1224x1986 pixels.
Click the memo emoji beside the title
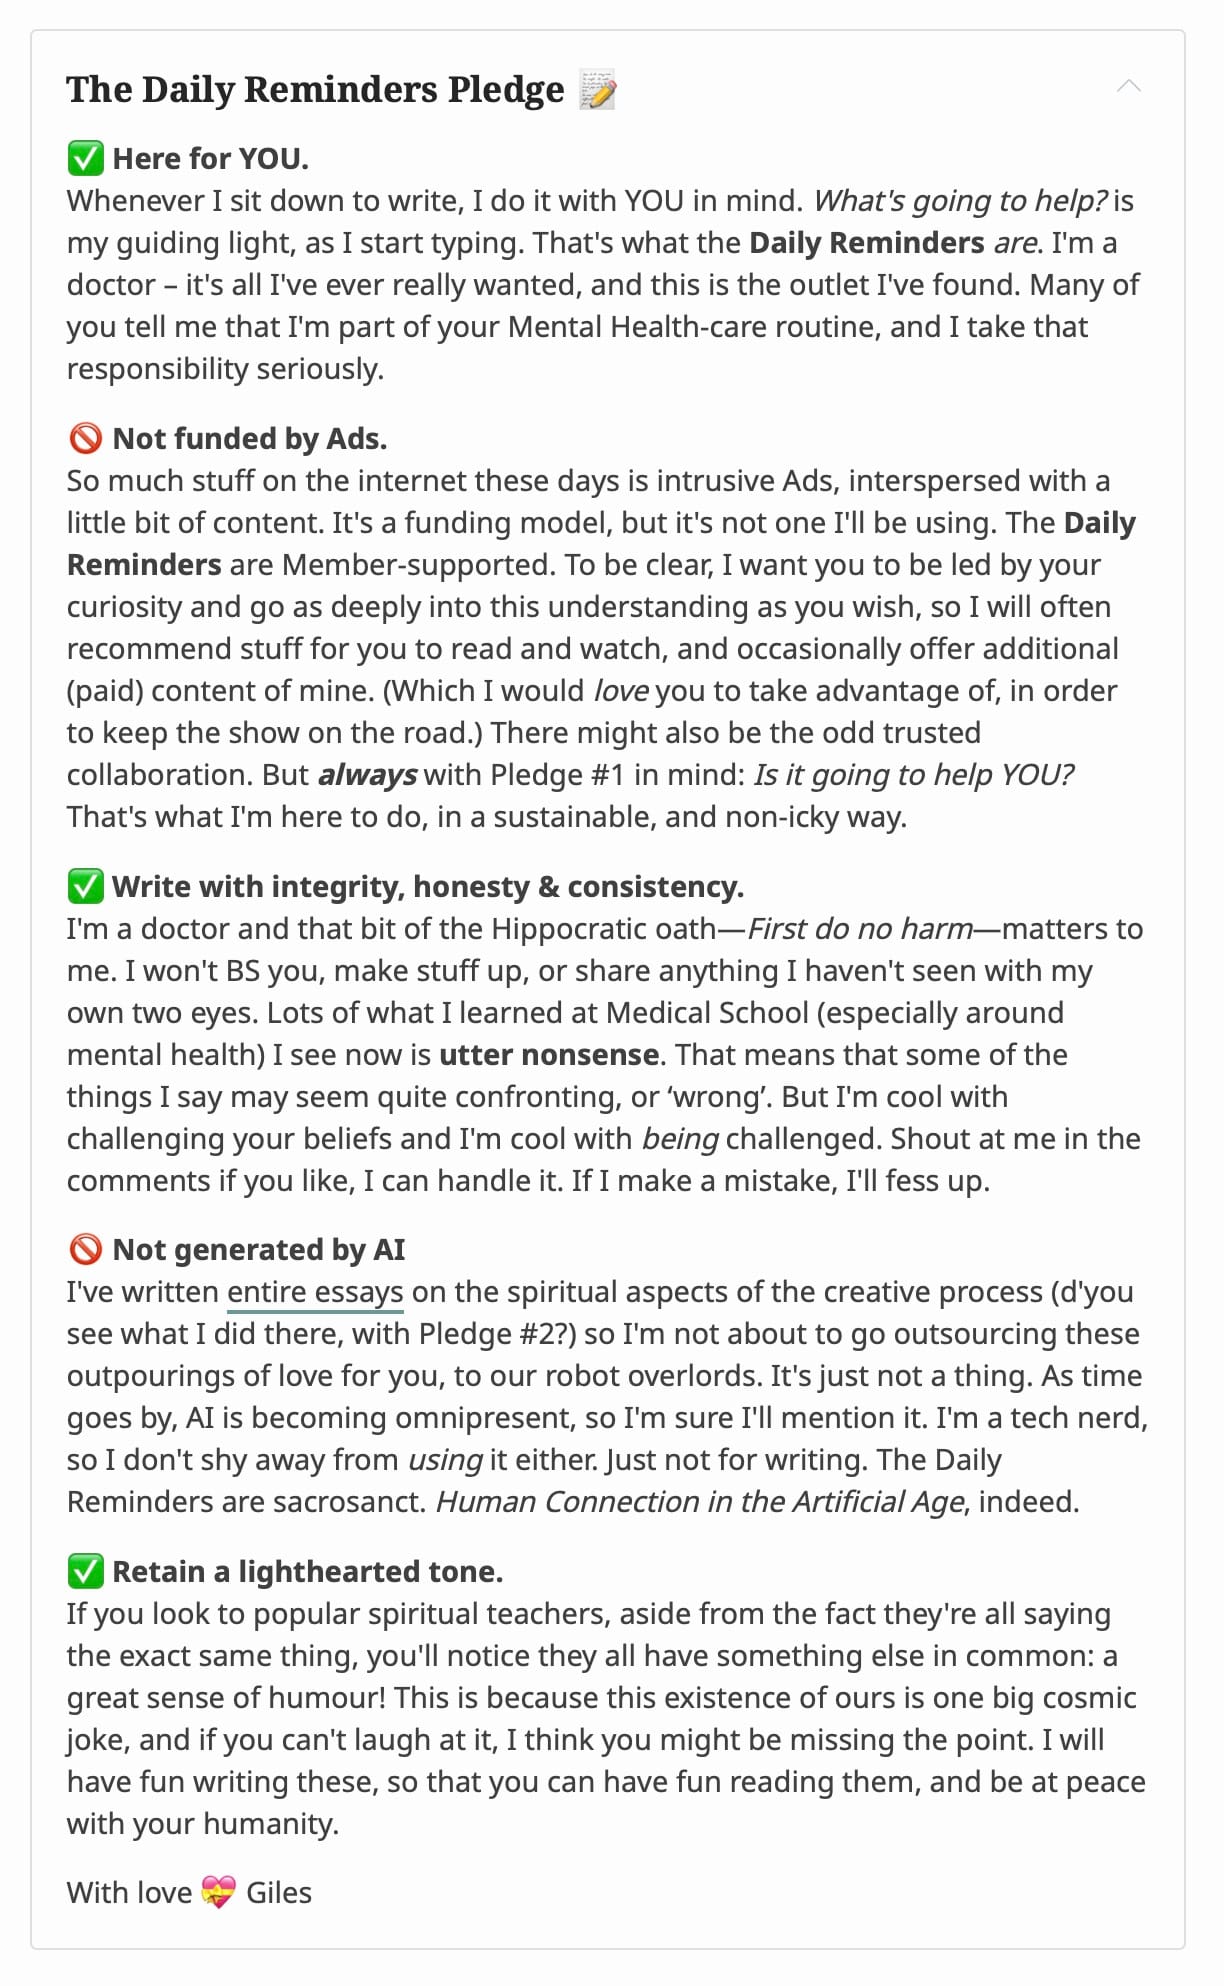click(598, 90)
